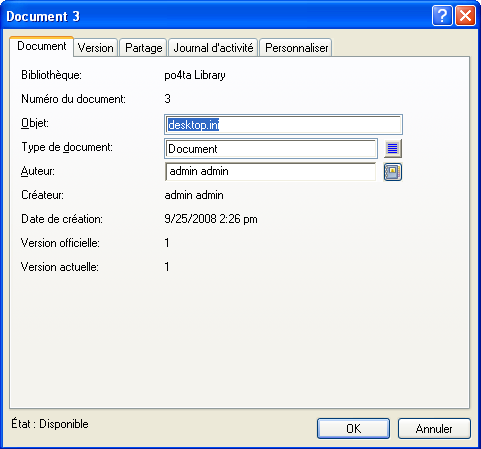Viewport: 481px width, 449px height.
Task: Open the address book icon beside Auteur
Action: pos(393,172)
